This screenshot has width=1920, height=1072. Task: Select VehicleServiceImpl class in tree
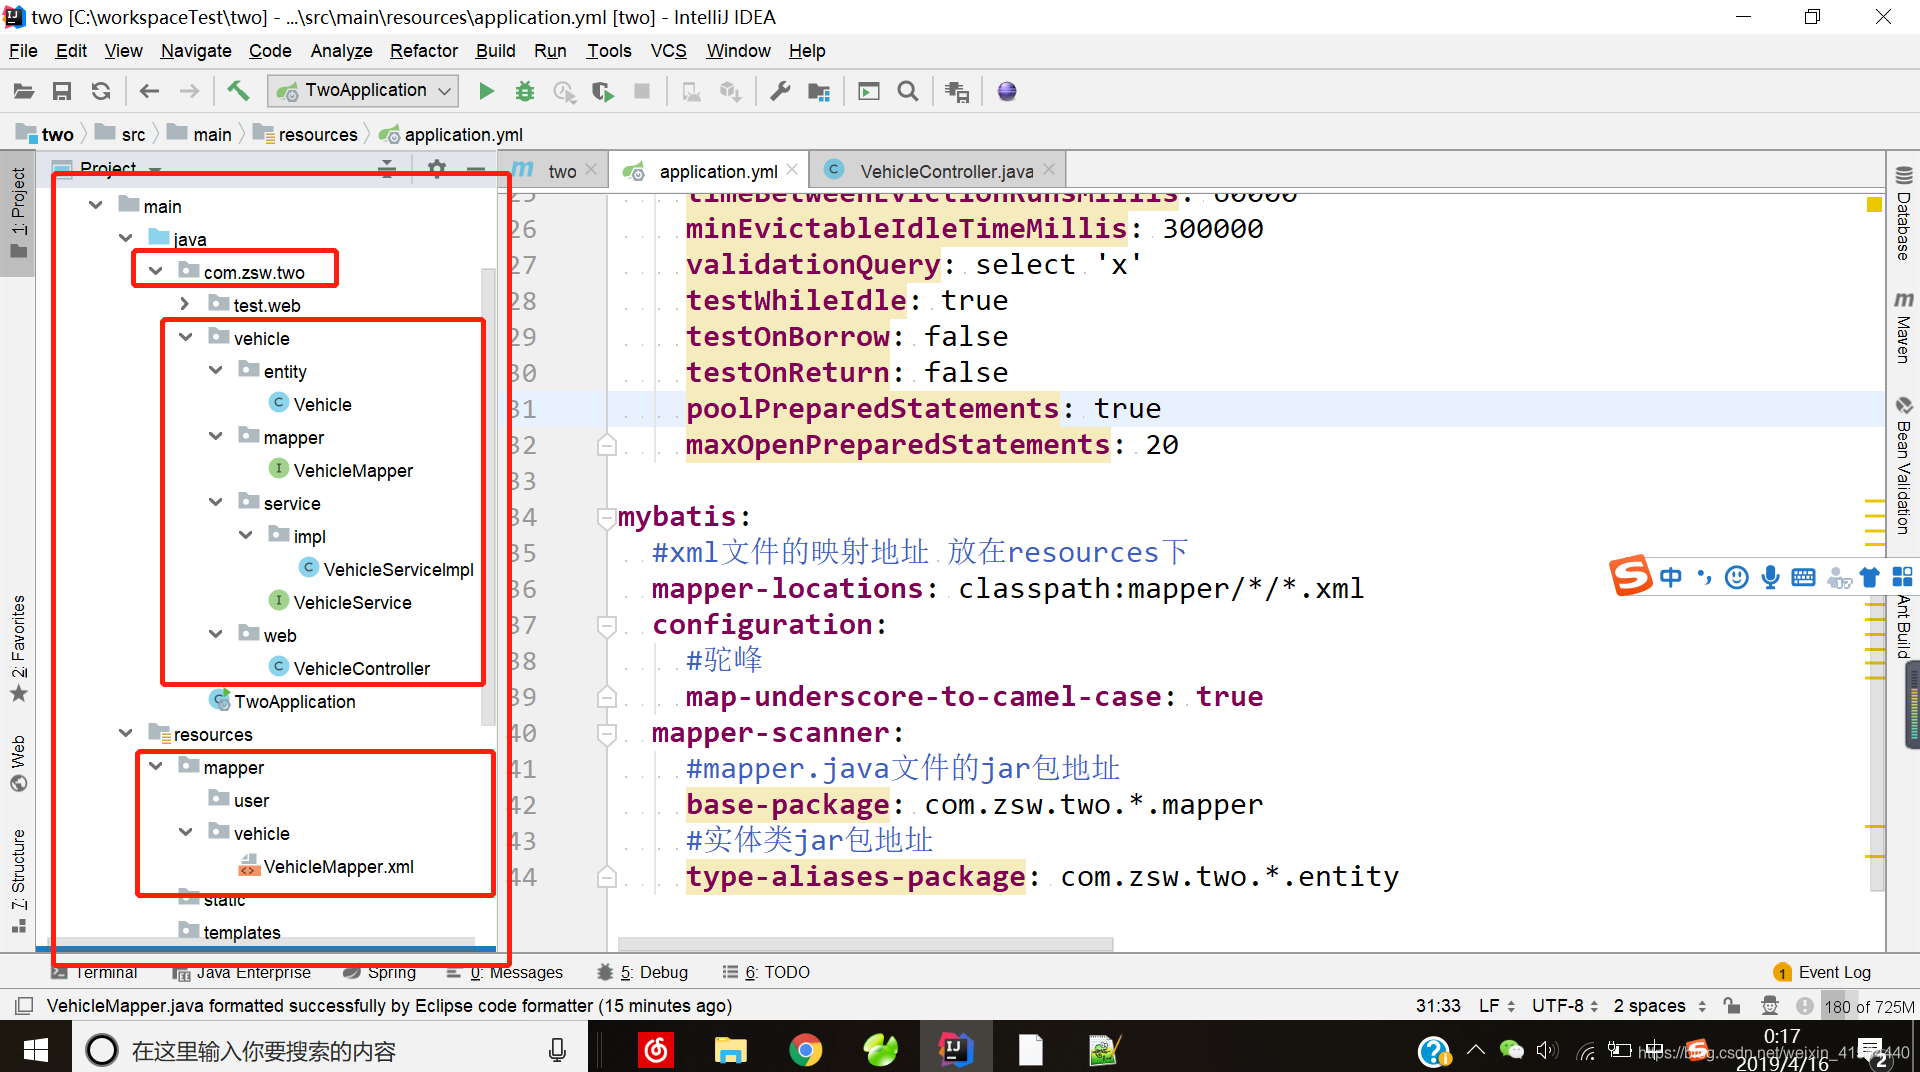coord(398,569)
